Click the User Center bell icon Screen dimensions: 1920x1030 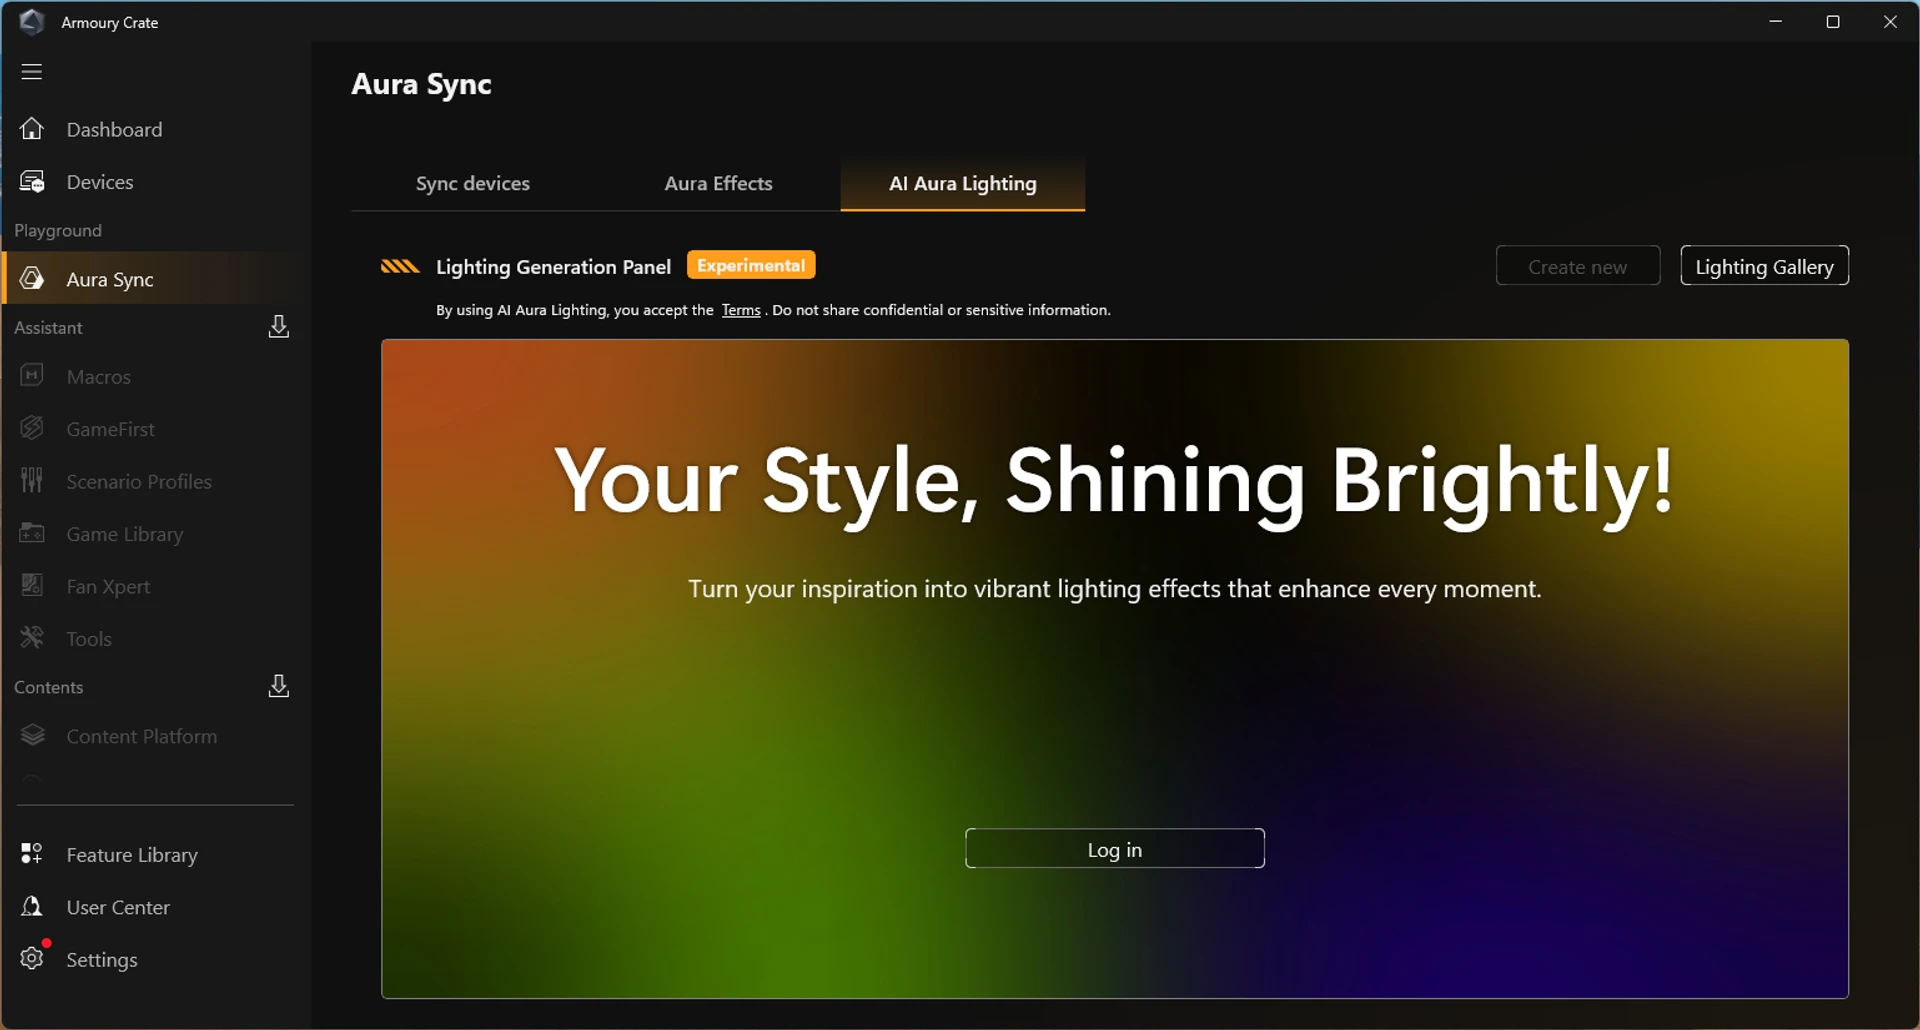32,907
